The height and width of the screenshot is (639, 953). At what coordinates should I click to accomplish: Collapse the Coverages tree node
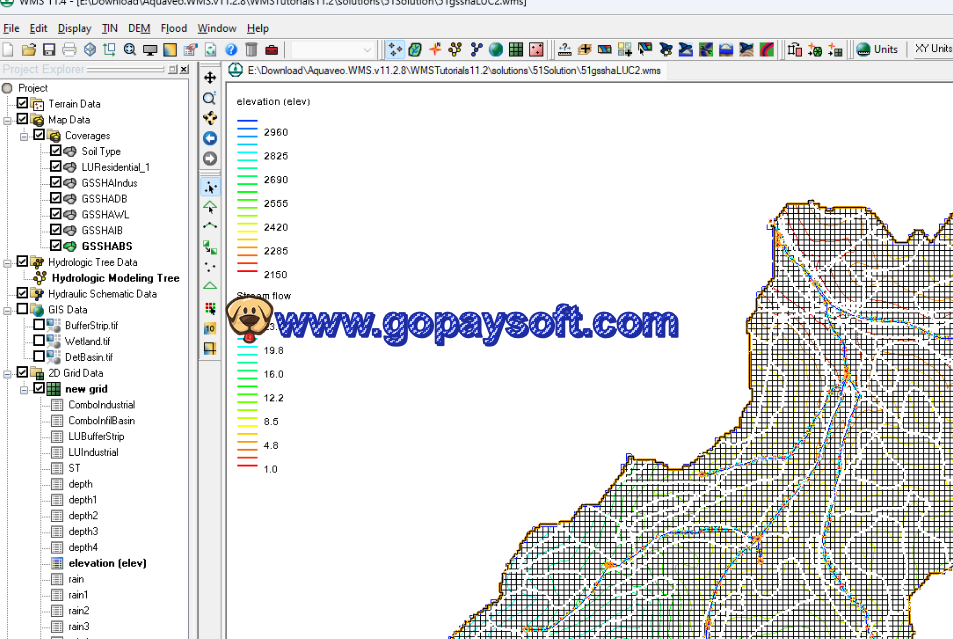[x=25, y=135]
